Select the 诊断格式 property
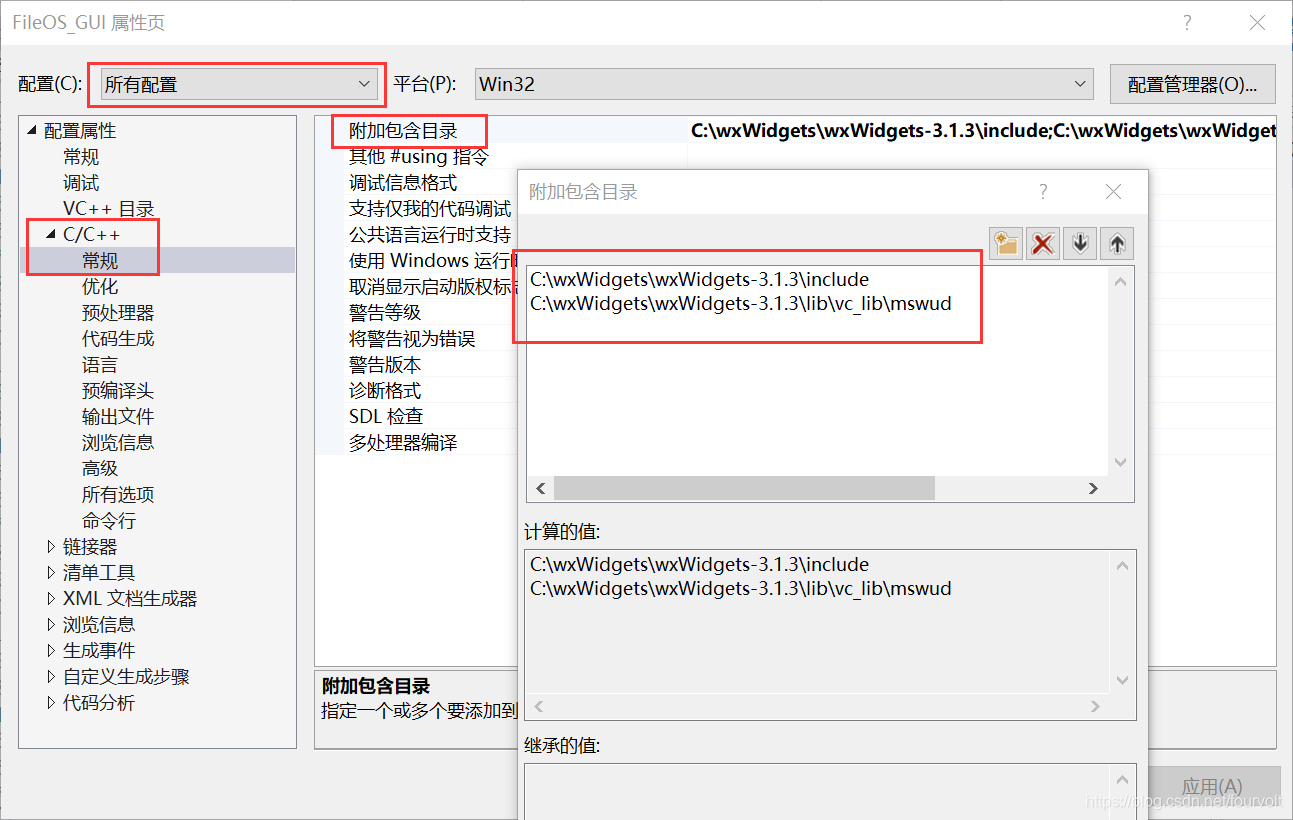1293x820 pixels. [385, 391]
